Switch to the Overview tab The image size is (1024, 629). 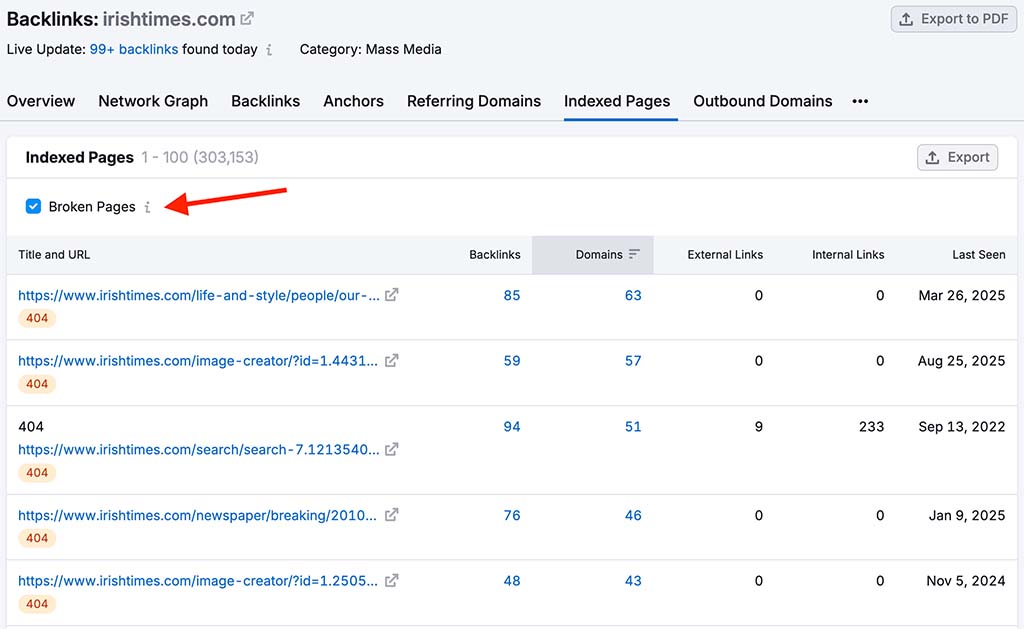tap(40, 101)
